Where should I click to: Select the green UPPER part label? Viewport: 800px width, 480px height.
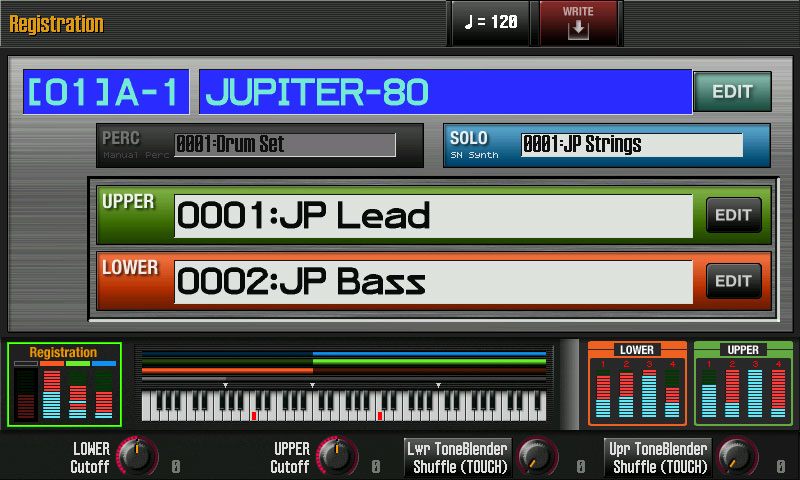click(x=128, y=202)
